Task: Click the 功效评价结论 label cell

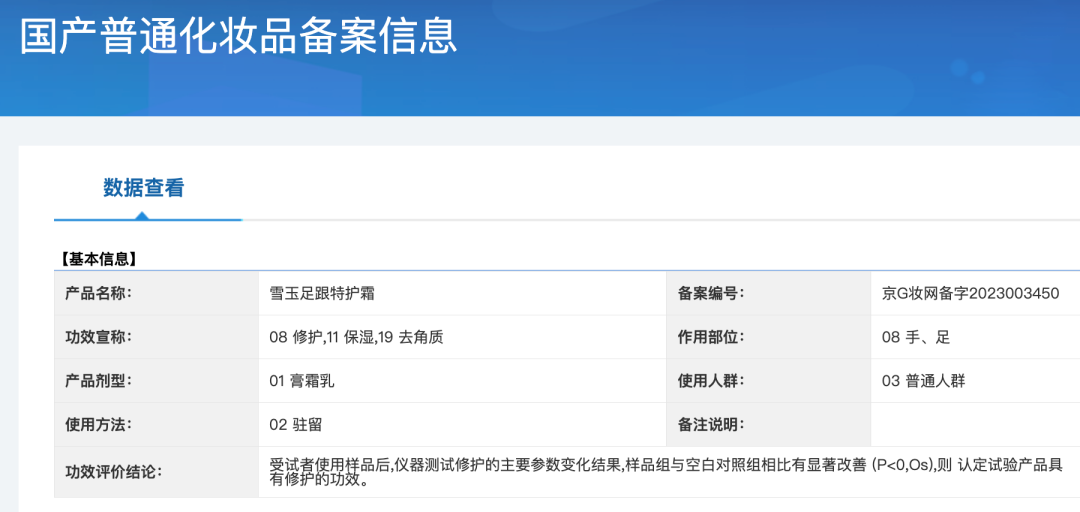Action: coord(156,472)
